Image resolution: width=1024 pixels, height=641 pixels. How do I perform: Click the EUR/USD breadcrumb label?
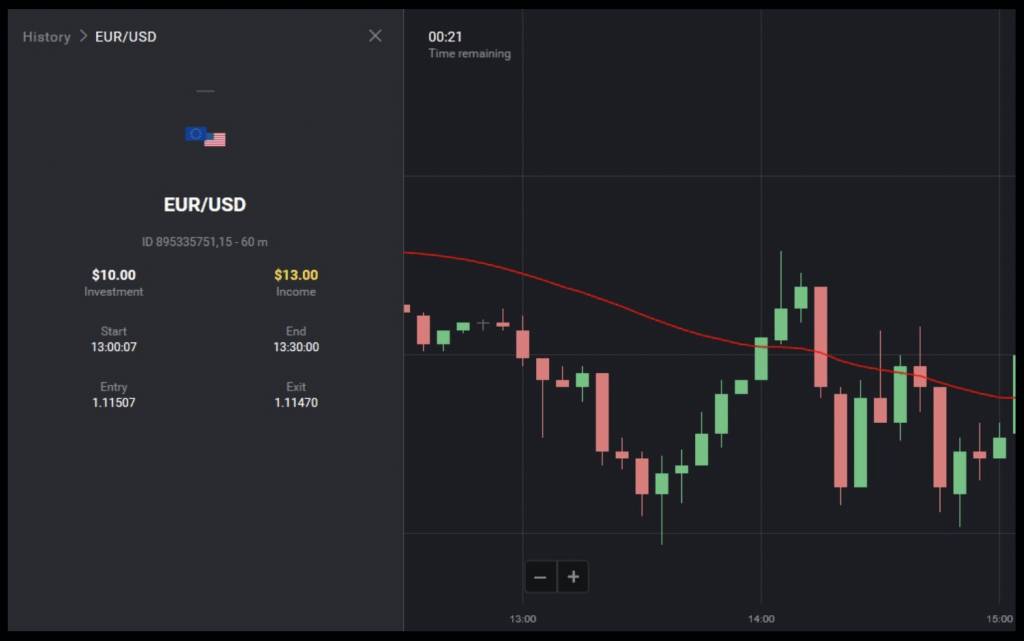[126, 37]
